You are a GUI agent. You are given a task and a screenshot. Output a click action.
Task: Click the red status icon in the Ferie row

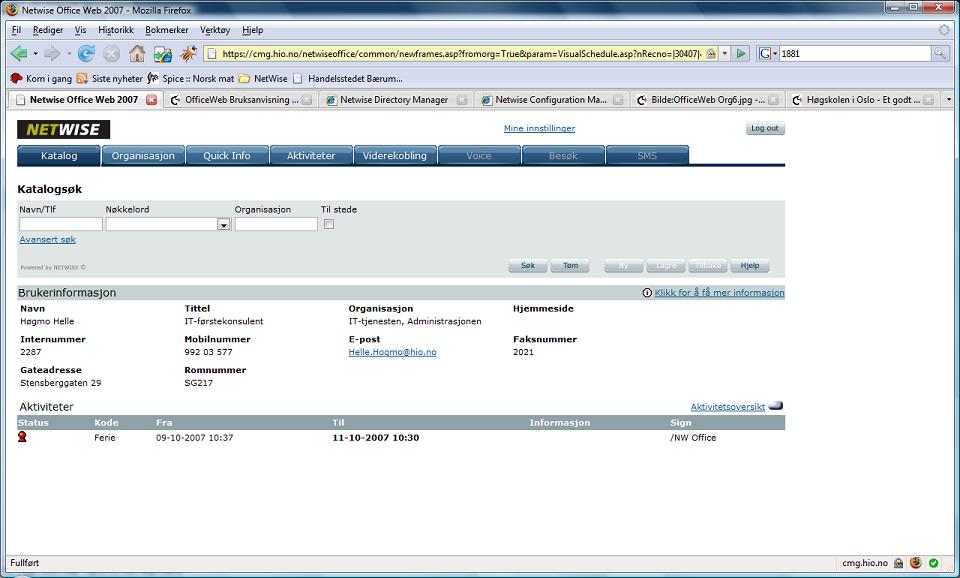[23, 437]
